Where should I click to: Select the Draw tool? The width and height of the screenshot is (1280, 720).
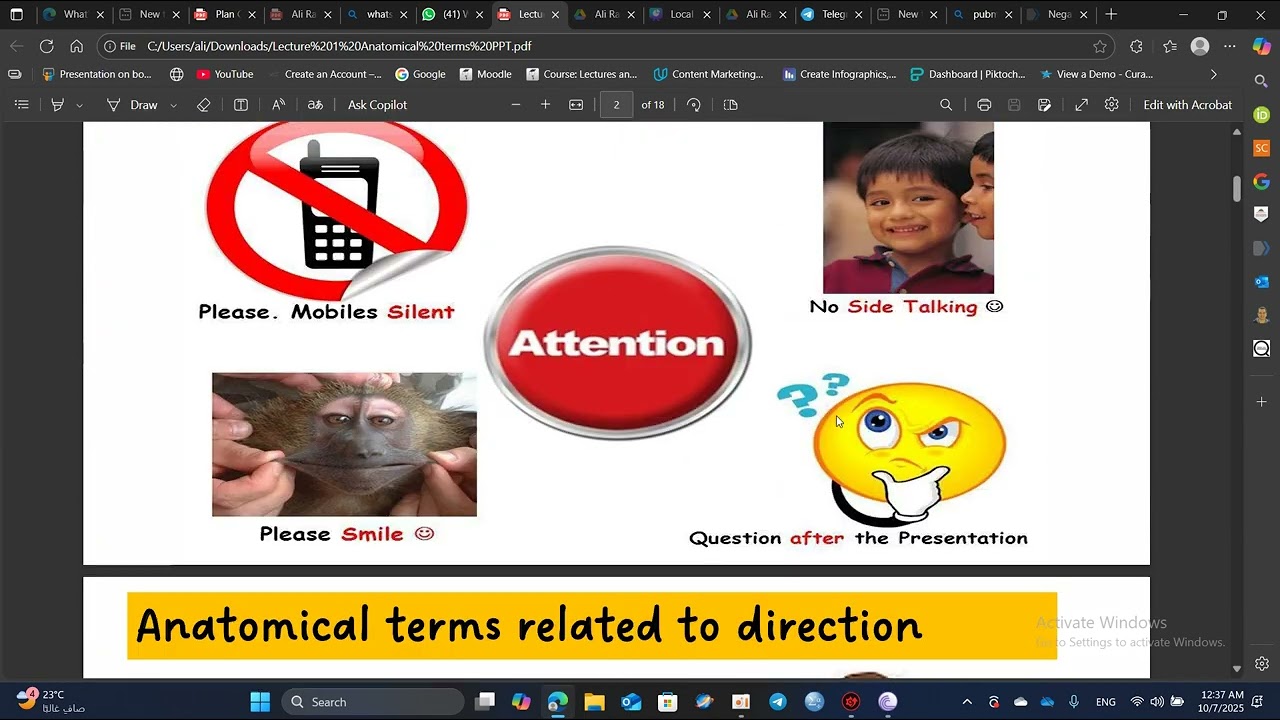tap(133, 105)
